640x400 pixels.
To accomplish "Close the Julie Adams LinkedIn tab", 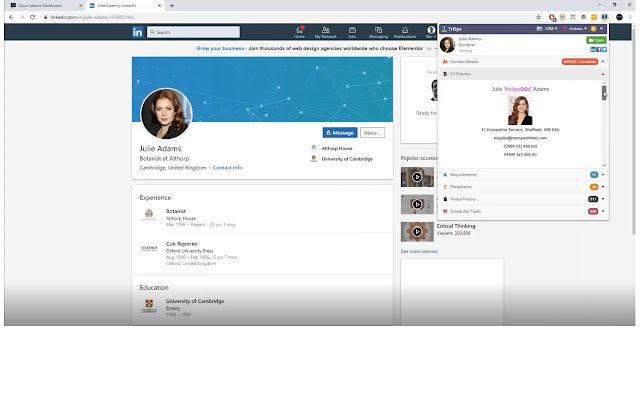I will point(159,6).
